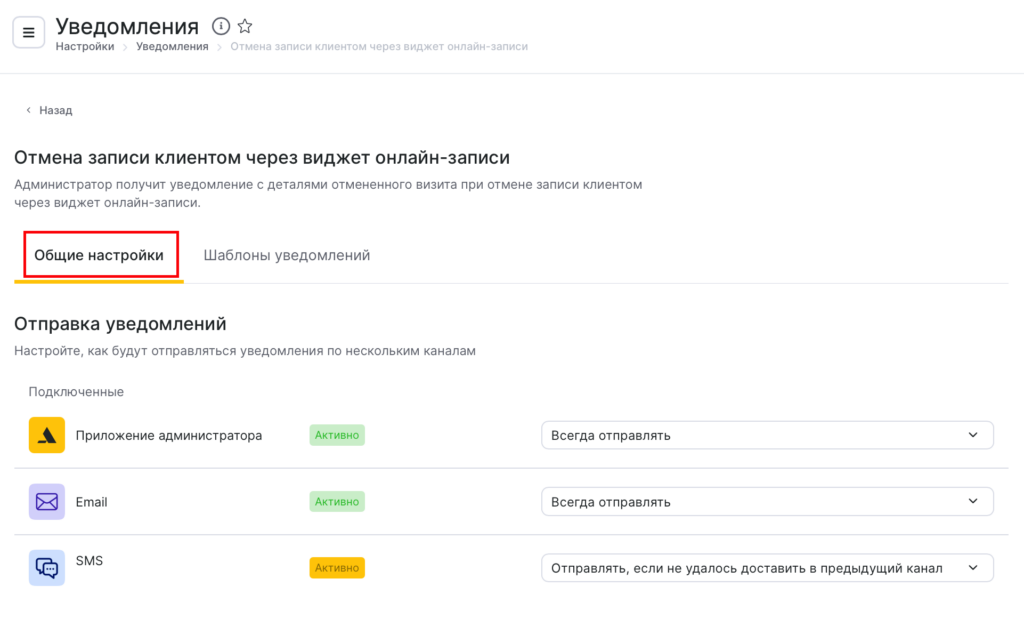Open dropdown for Приложение администратора sending rule
Image resolution: width=1024 pixels, height=627 pixels.
(767, 435)
